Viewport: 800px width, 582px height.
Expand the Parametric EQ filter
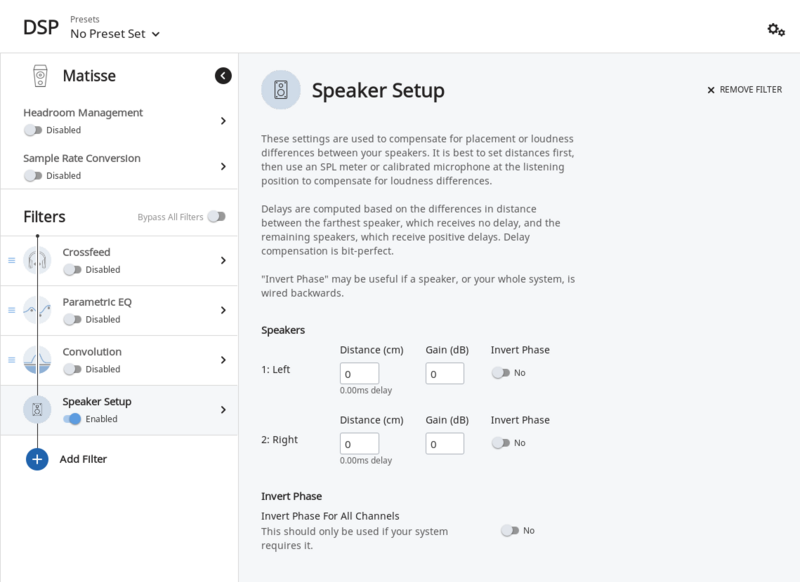(223, 310)
